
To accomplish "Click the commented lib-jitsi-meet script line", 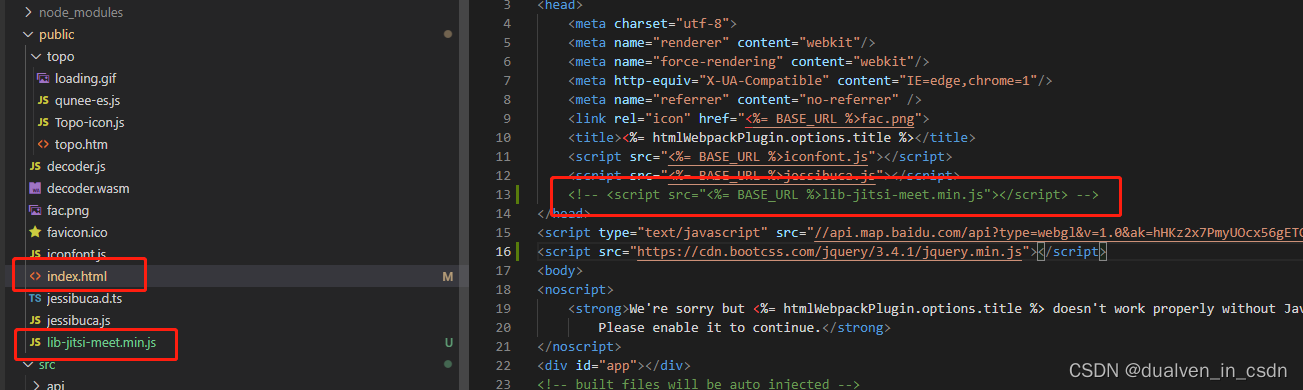I will 833,194.
